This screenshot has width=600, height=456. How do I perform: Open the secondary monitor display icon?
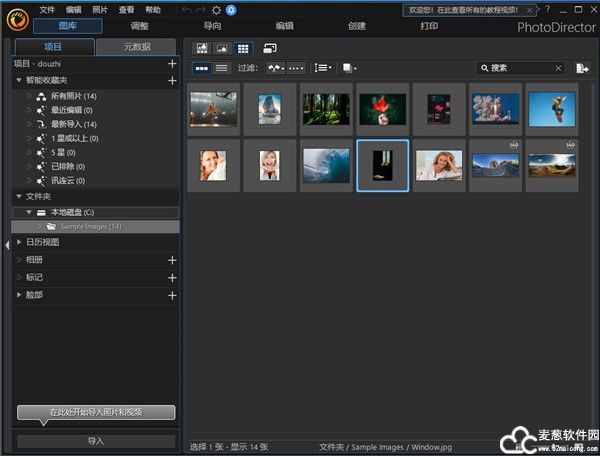click(x=270, y=48)
